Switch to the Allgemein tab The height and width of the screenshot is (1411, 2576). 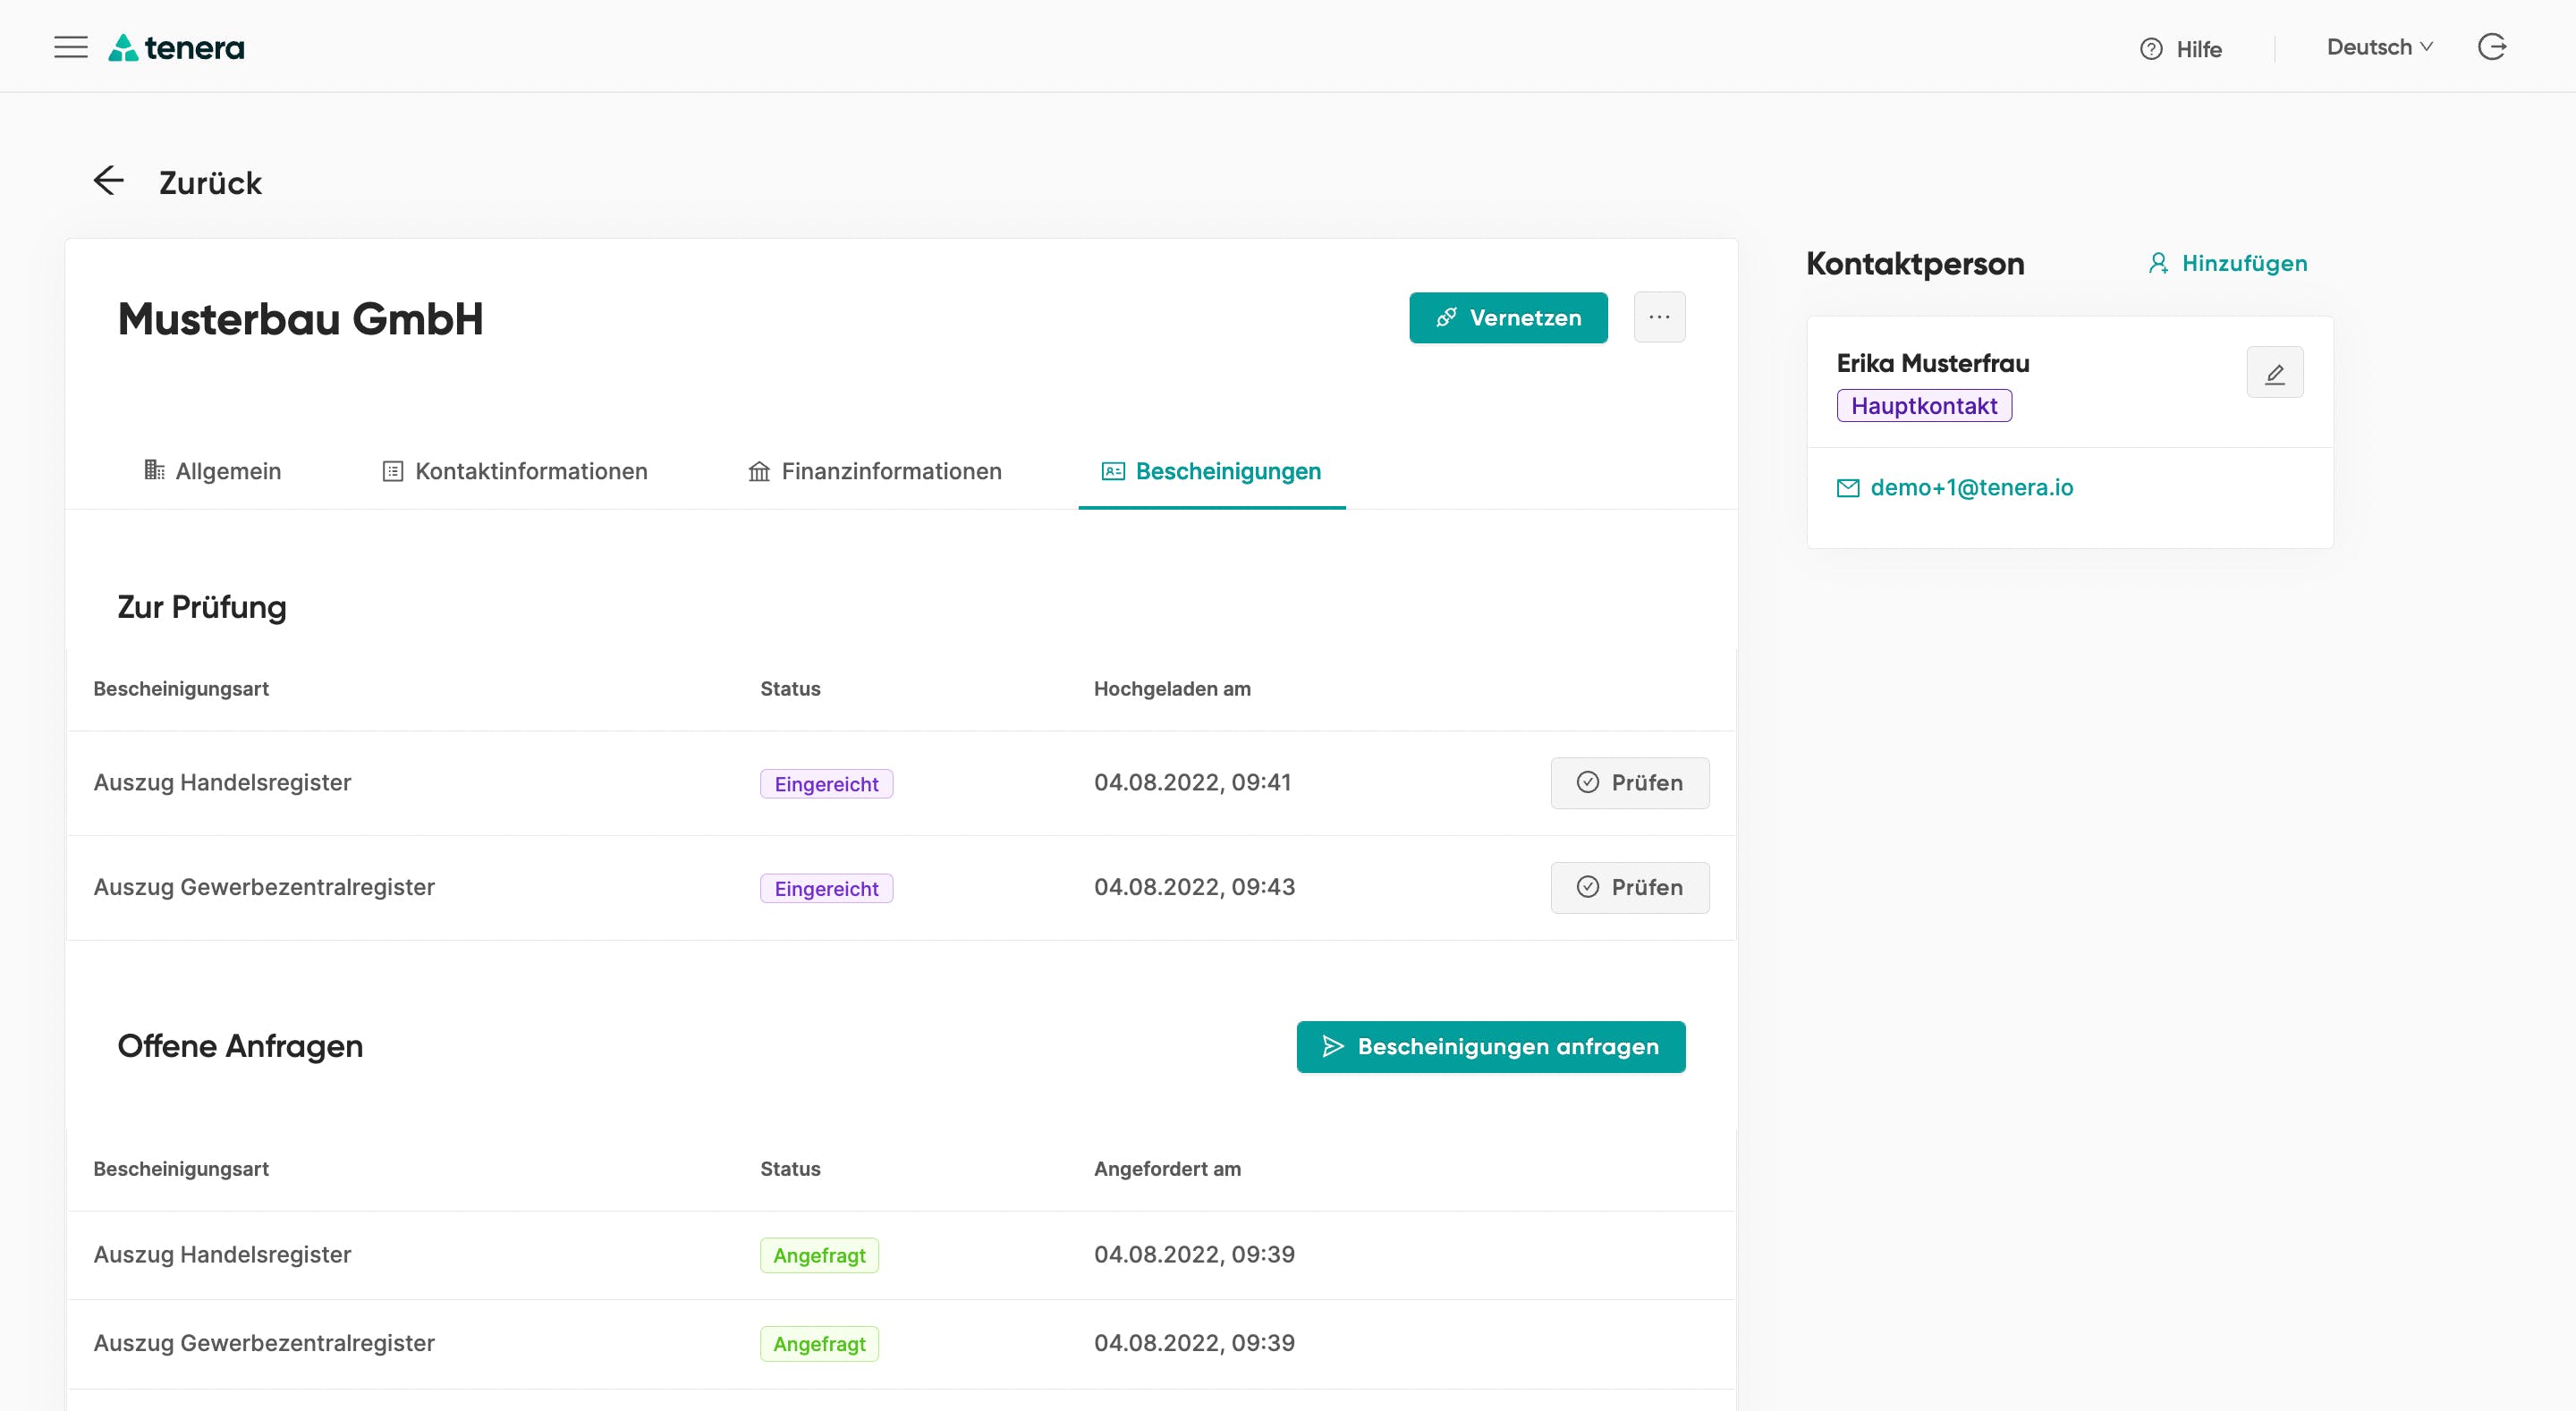click(213, 471)
